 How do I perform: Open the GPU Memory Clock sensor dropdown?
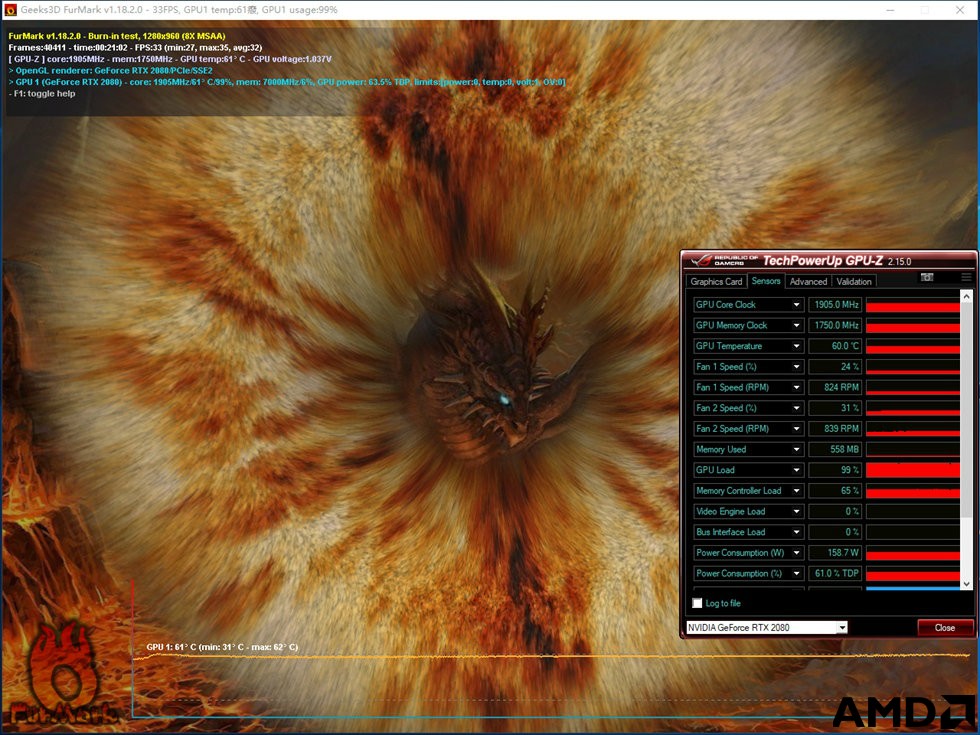(797, 326)
